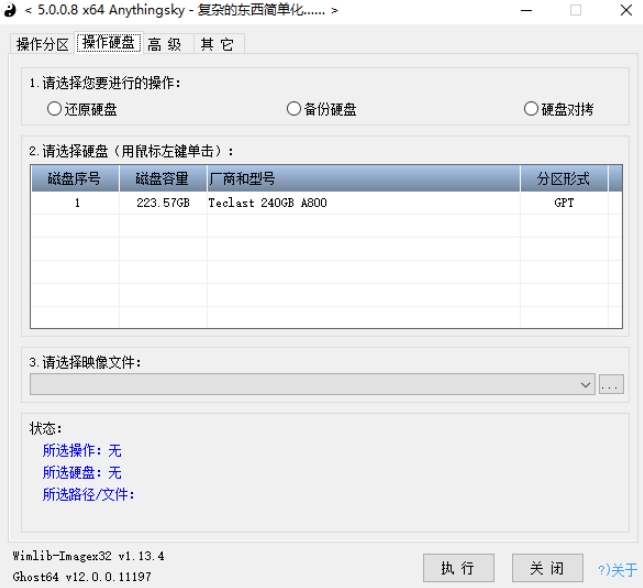Select the 还原硬盘 radio option

click(82, 109)
